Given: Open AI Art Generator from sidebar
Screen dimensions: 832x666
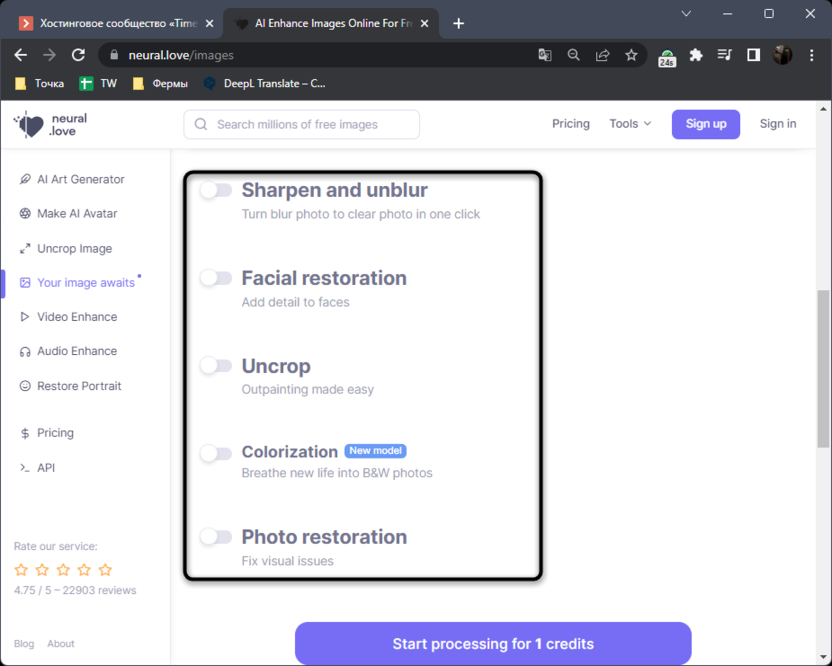Looking at the screenshot, I should 80,180.
